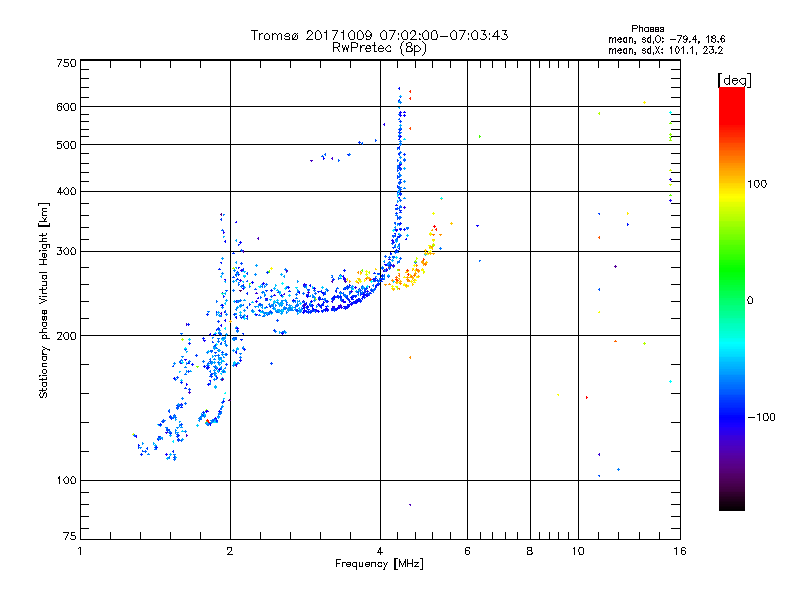The width and height of the screenshot is (800, 600).
Task: Click the x-axis '4' tick label
Action: [x=380, y=551]
